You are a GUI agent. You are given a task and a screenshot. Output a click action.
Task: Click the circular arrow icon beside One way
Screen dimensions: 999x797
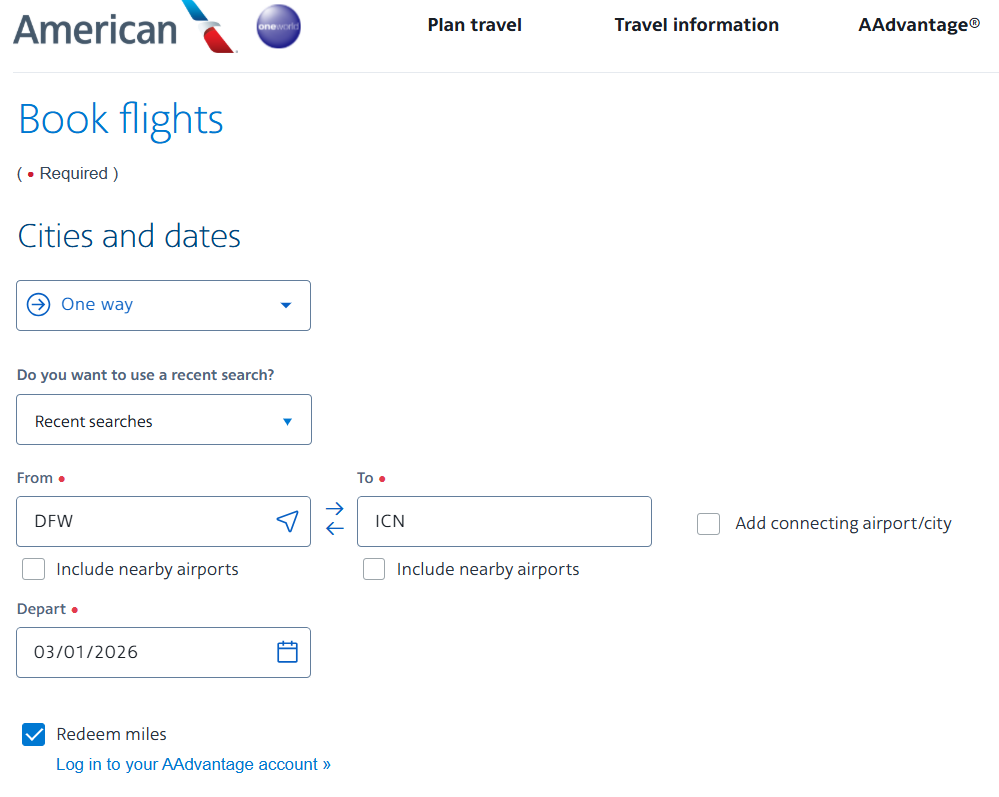pyautogui.click(x=38, y=305)
